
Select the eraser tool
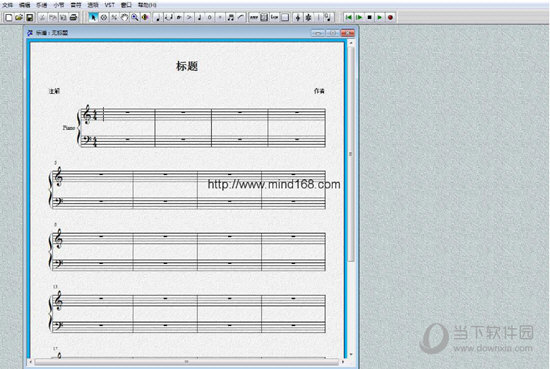[x=104, y=17]
